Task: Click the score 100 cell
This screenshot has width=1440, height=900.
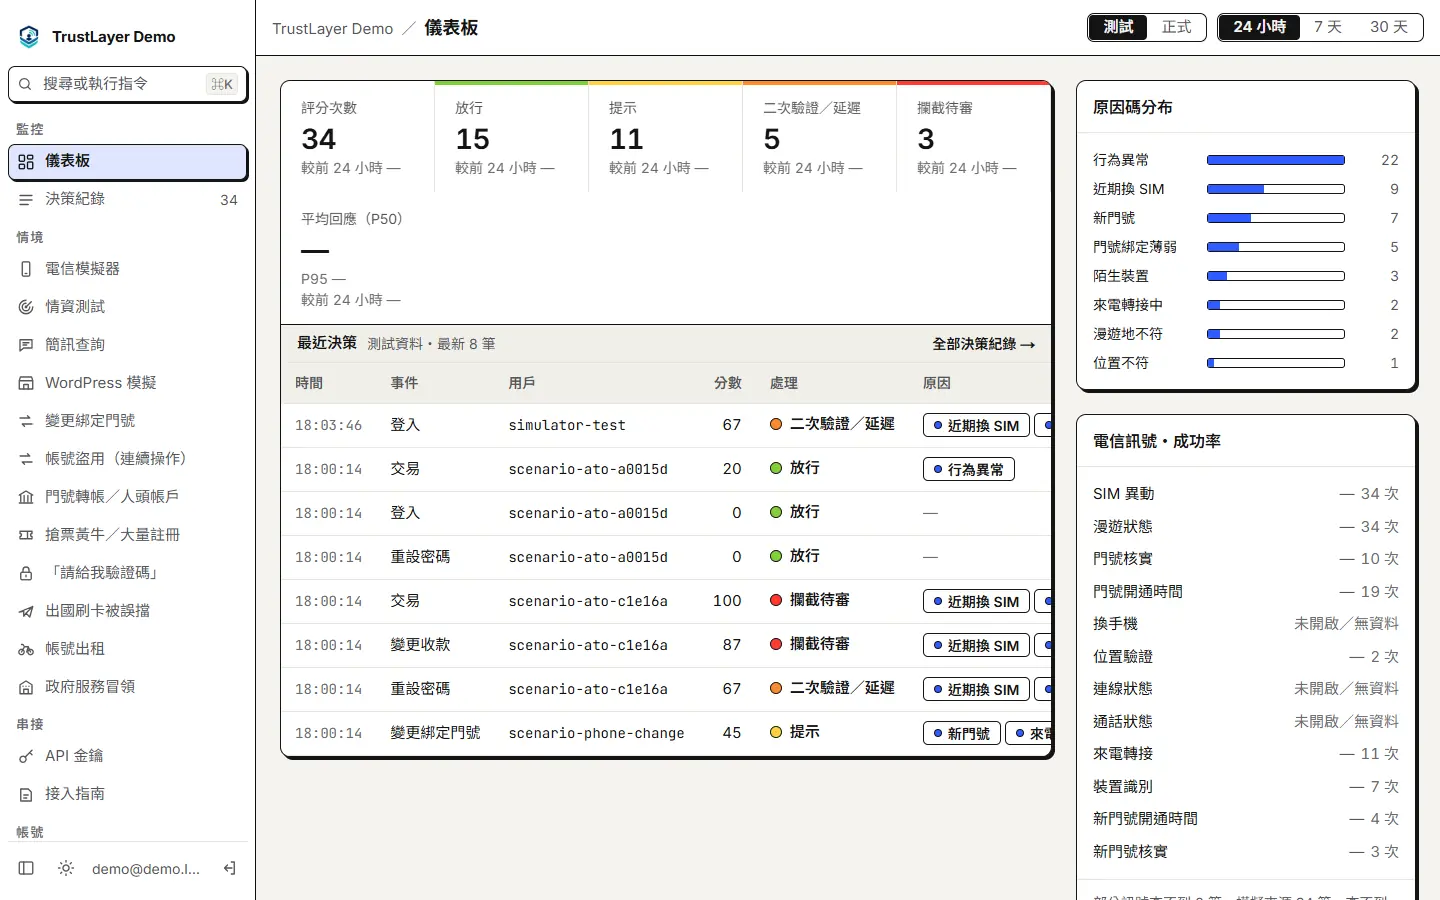Action: coord(727,601)
